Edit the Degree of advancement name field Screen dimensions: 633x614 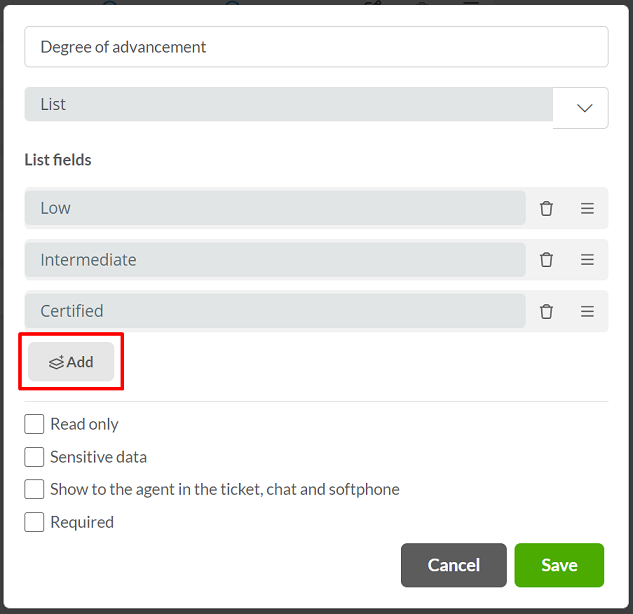pyautogui.click(x=316, y=47)
